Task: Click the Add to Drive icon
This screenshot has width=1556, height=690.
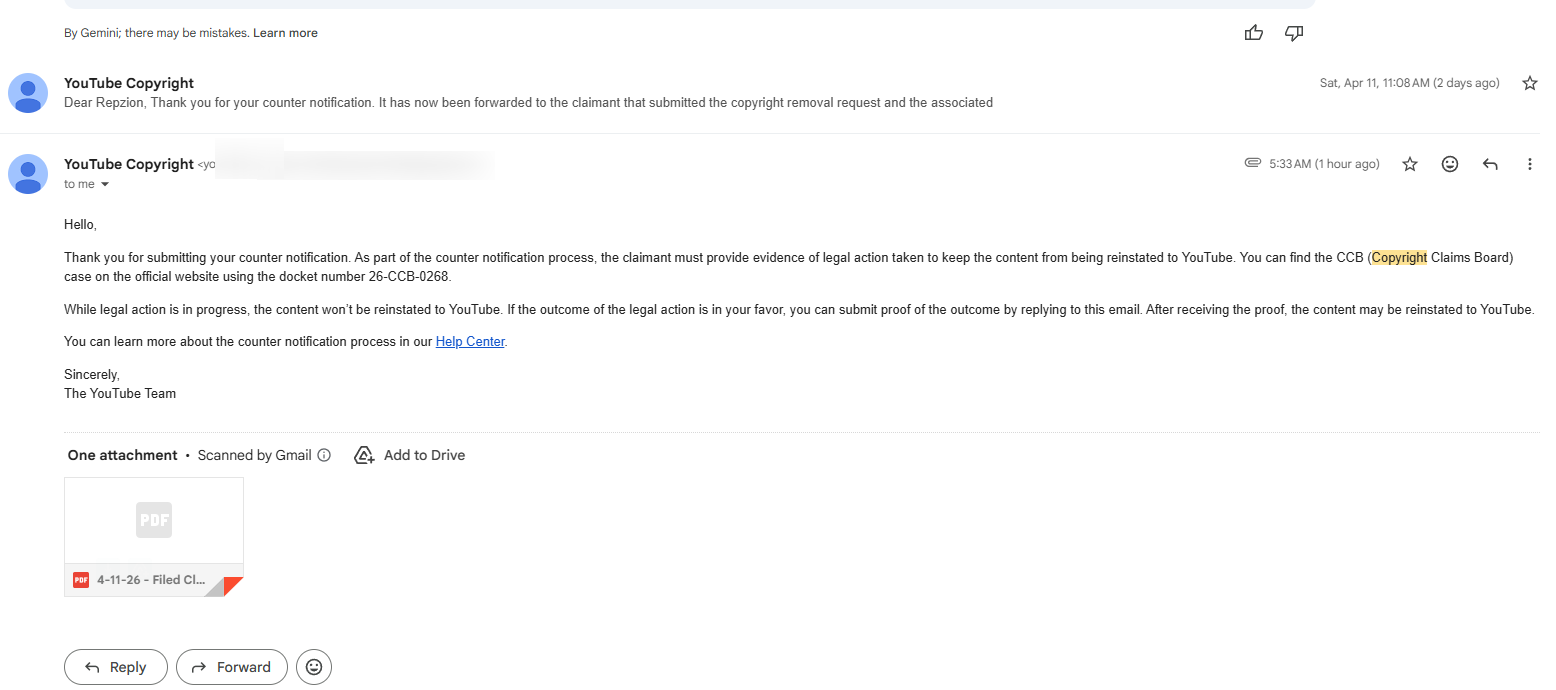Action: (x=364, y=456)
